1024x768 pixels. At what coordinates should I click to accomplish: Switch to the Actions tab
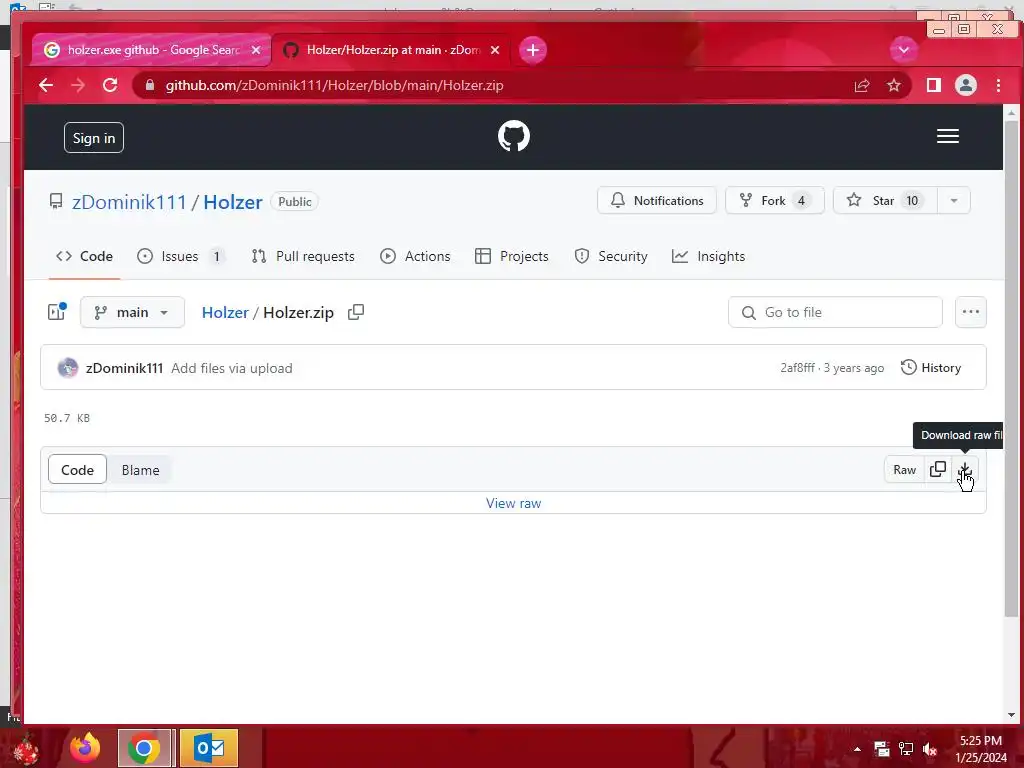pyautogui.click(x=415, y=257)
